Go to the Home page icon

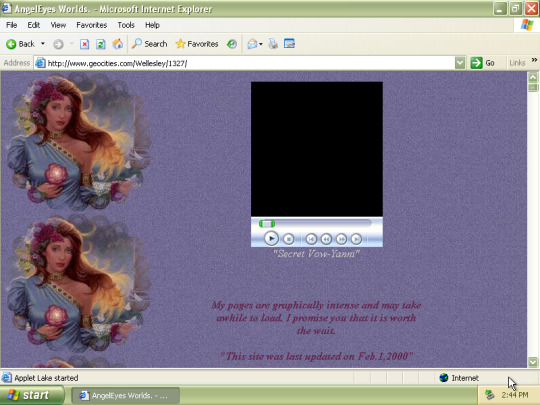117,44
